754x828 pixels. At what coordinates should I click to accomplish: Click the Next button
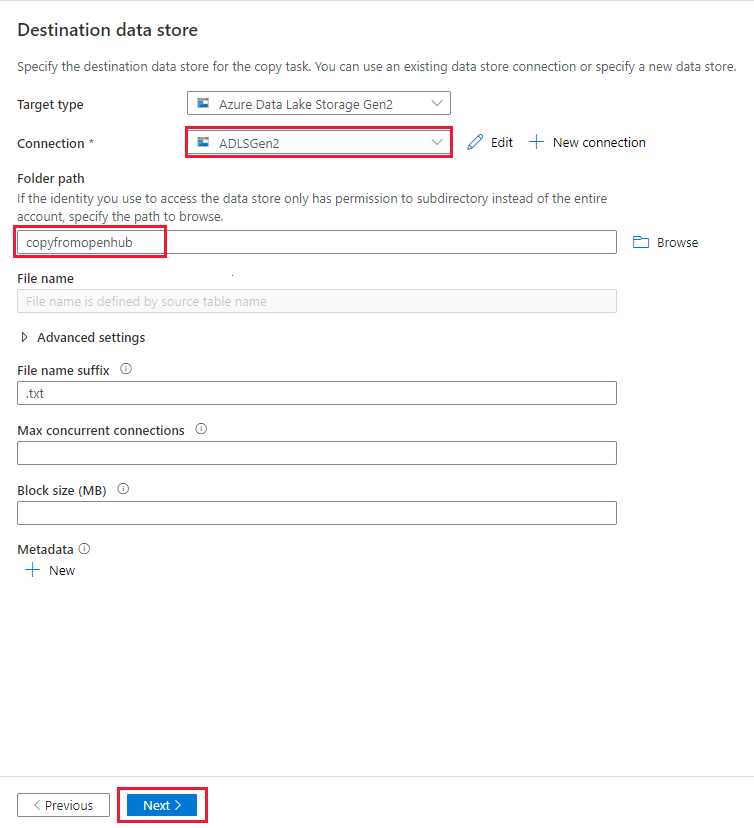pos(161,804)
